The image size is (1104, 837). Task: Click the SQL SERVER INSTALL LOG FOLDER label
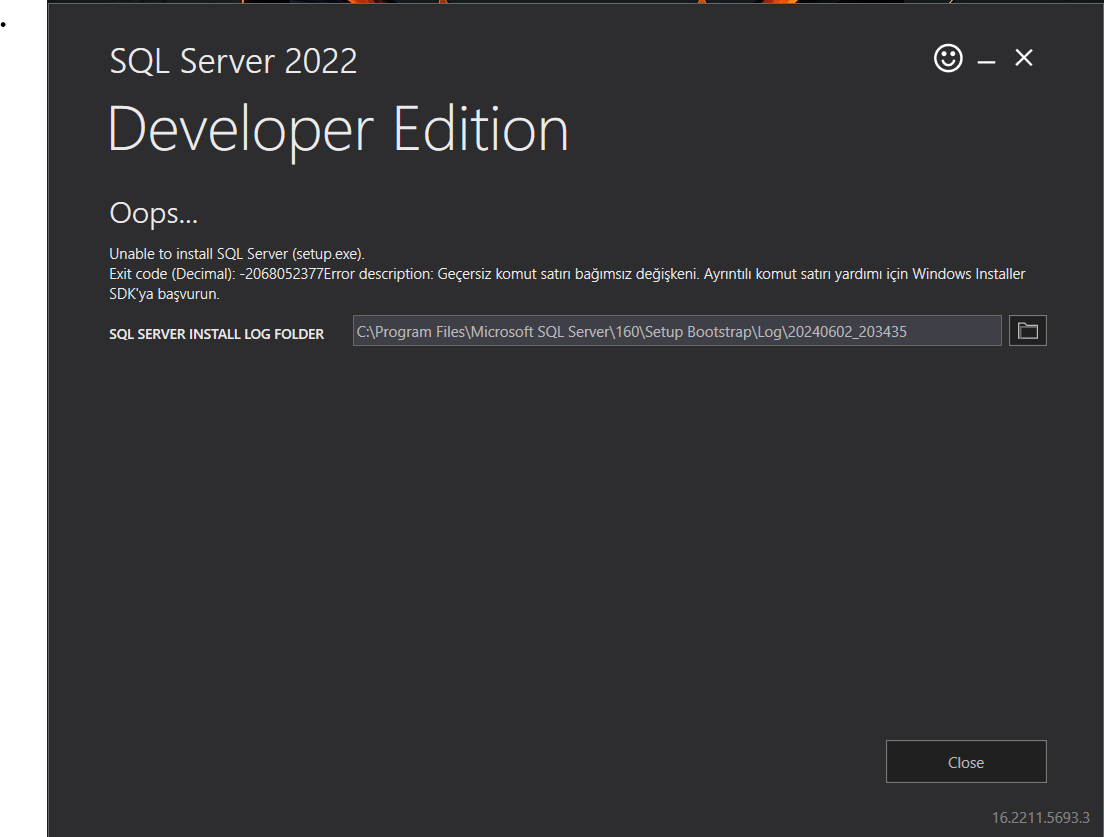[x=216, y=334]
